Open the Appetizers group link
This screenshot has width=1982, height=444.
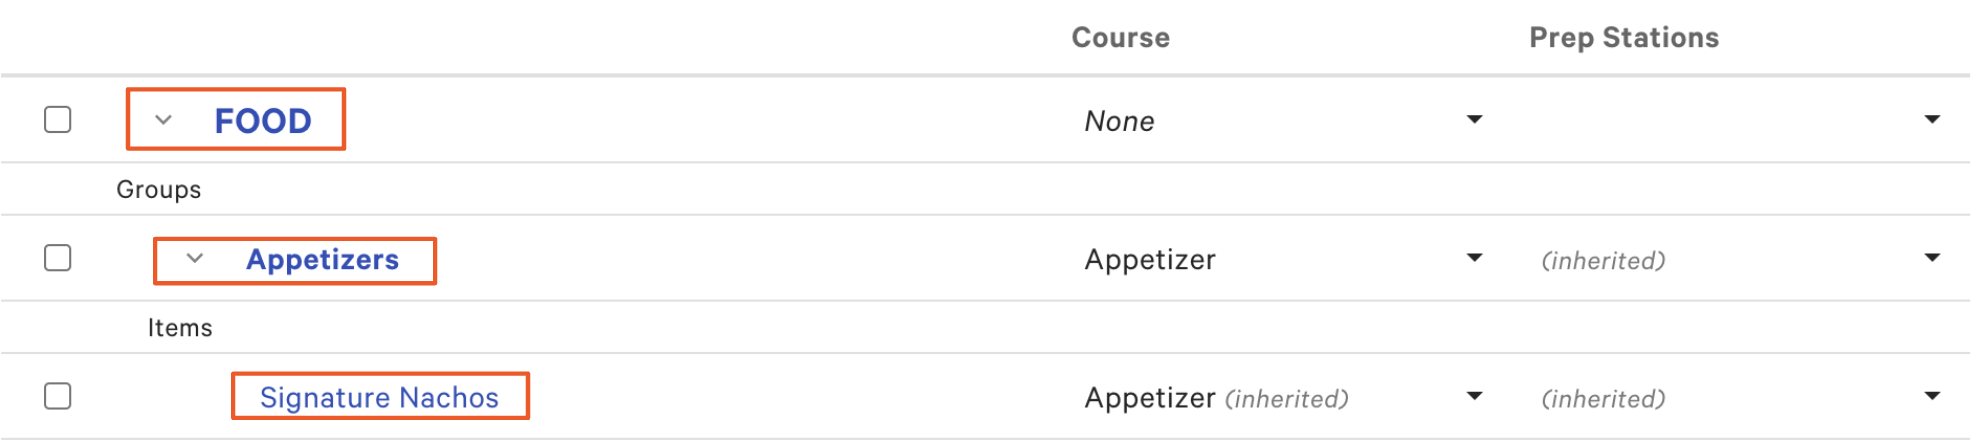click(x=322, y=260)
